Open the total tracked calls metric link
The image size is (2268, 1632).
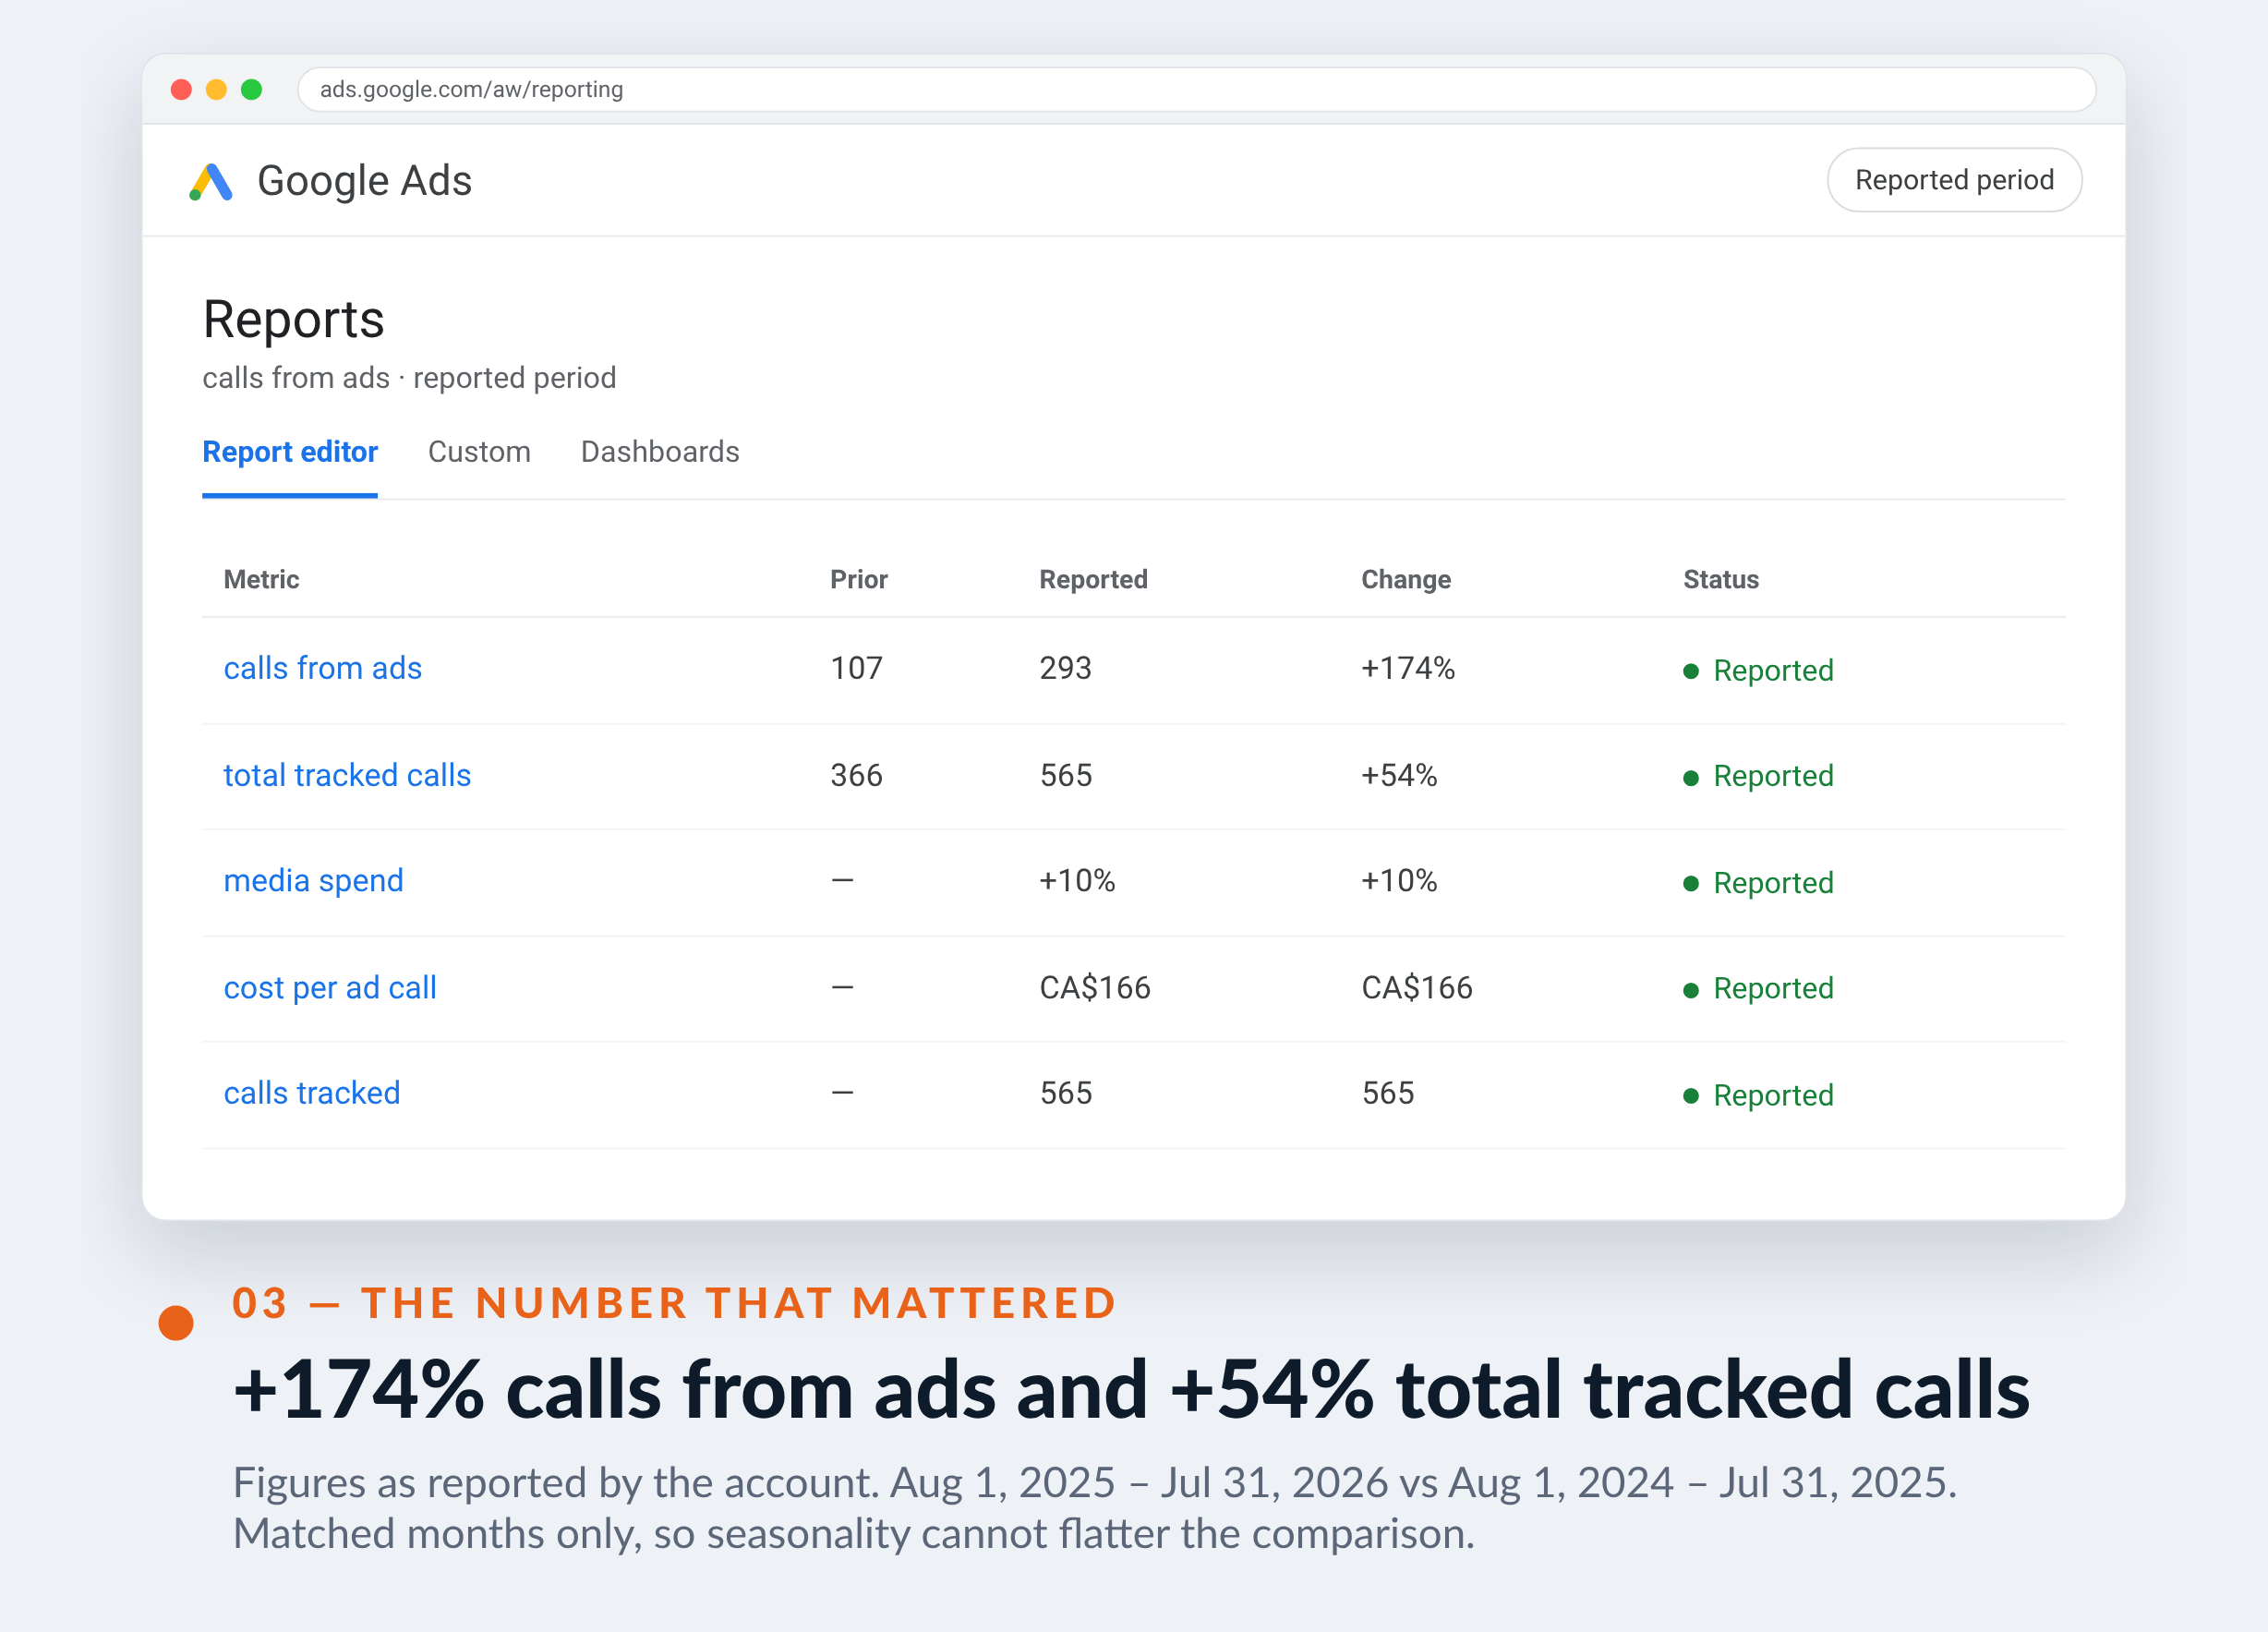(x=347, y=775)
